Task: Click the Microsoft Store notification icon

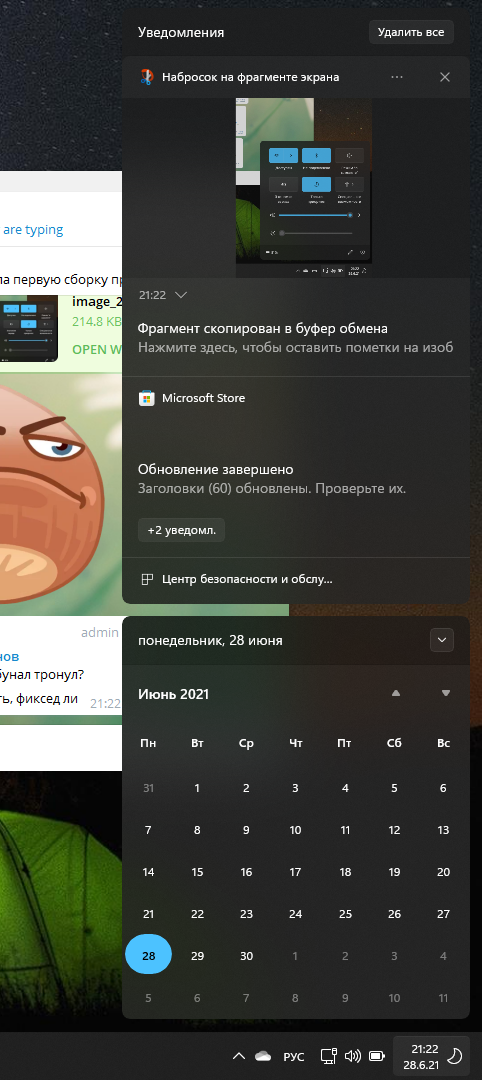Action: (x=147, y=398)
